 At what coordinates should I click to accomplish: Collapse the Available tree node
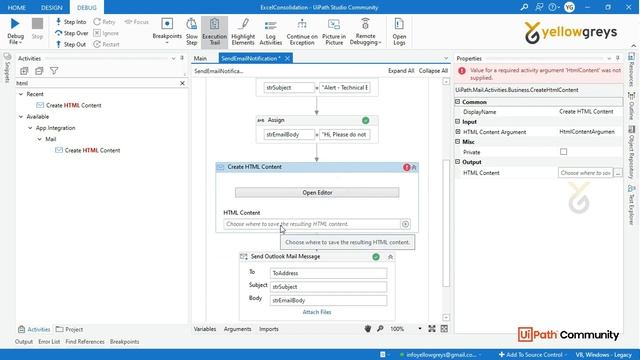tap(21, 117)
